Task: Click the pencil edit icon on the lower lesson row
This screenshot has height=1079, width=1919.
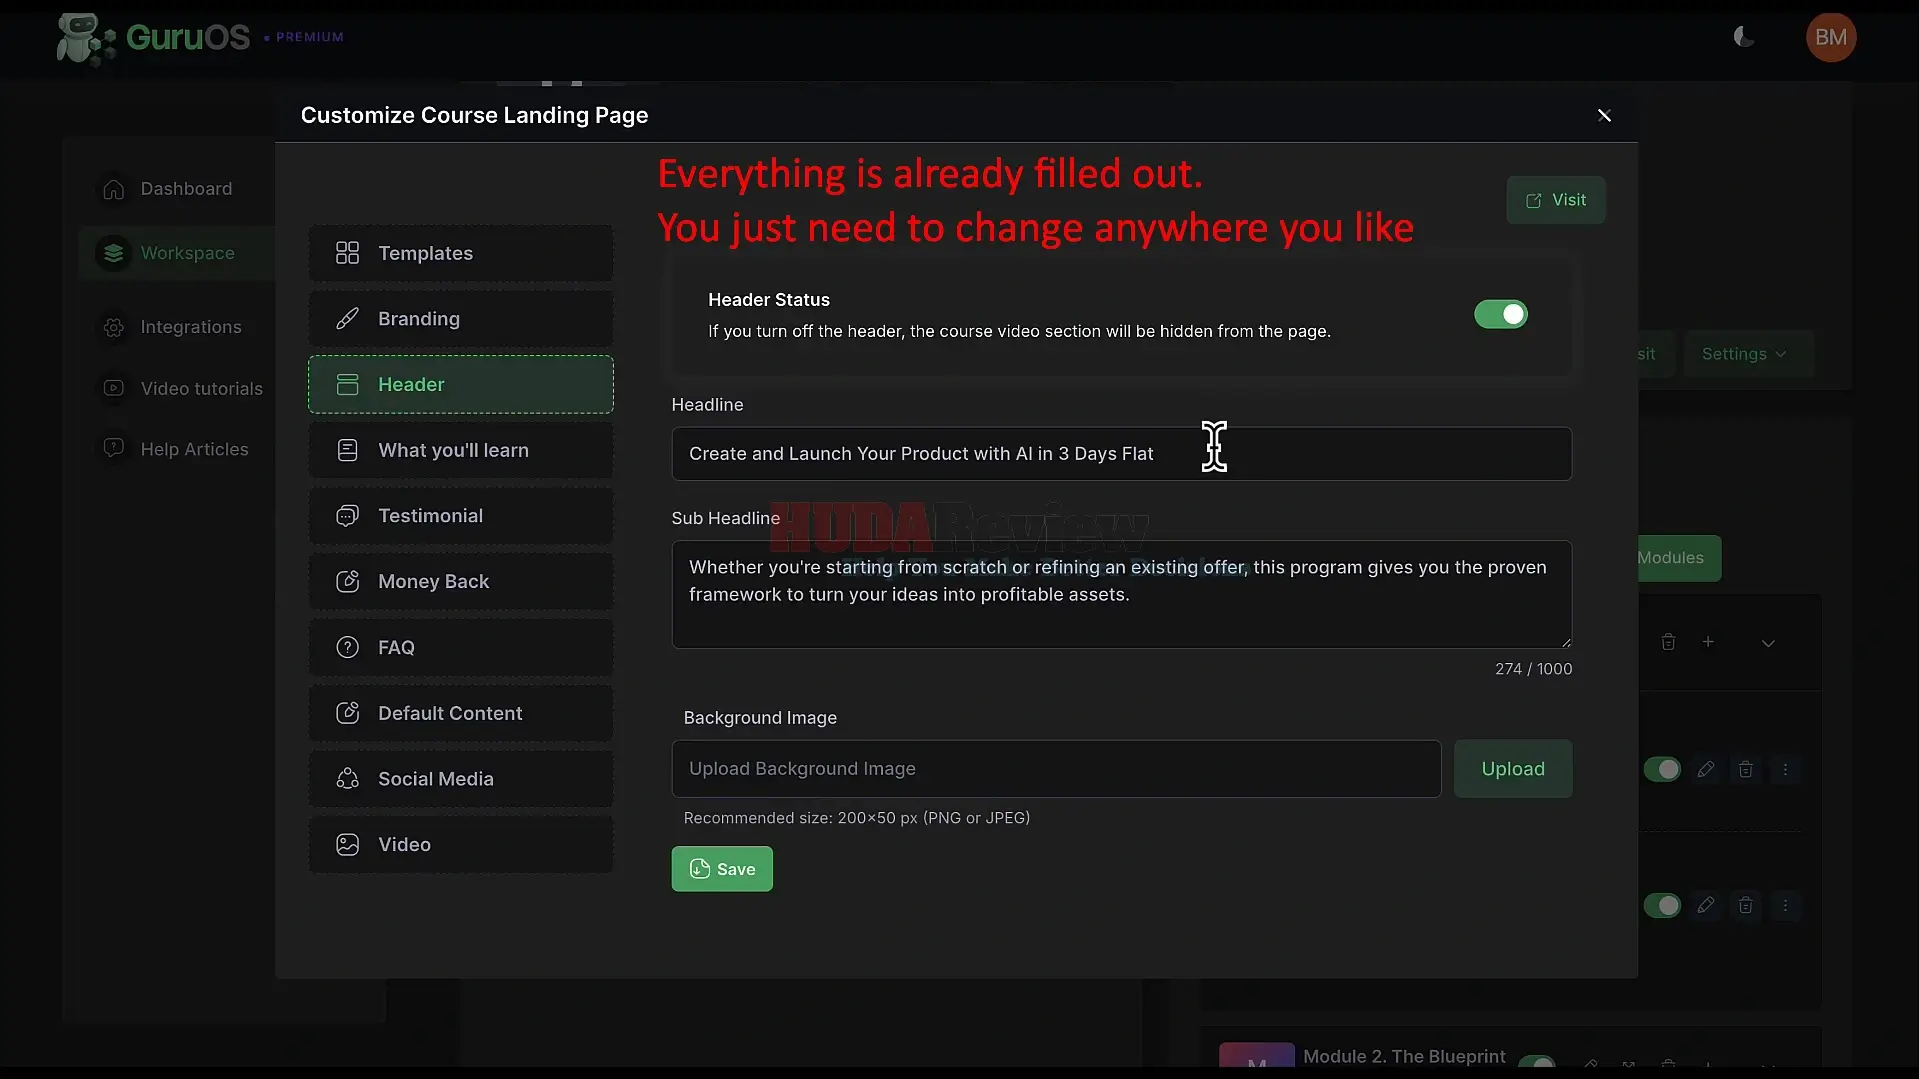Action: [1706, 905]
